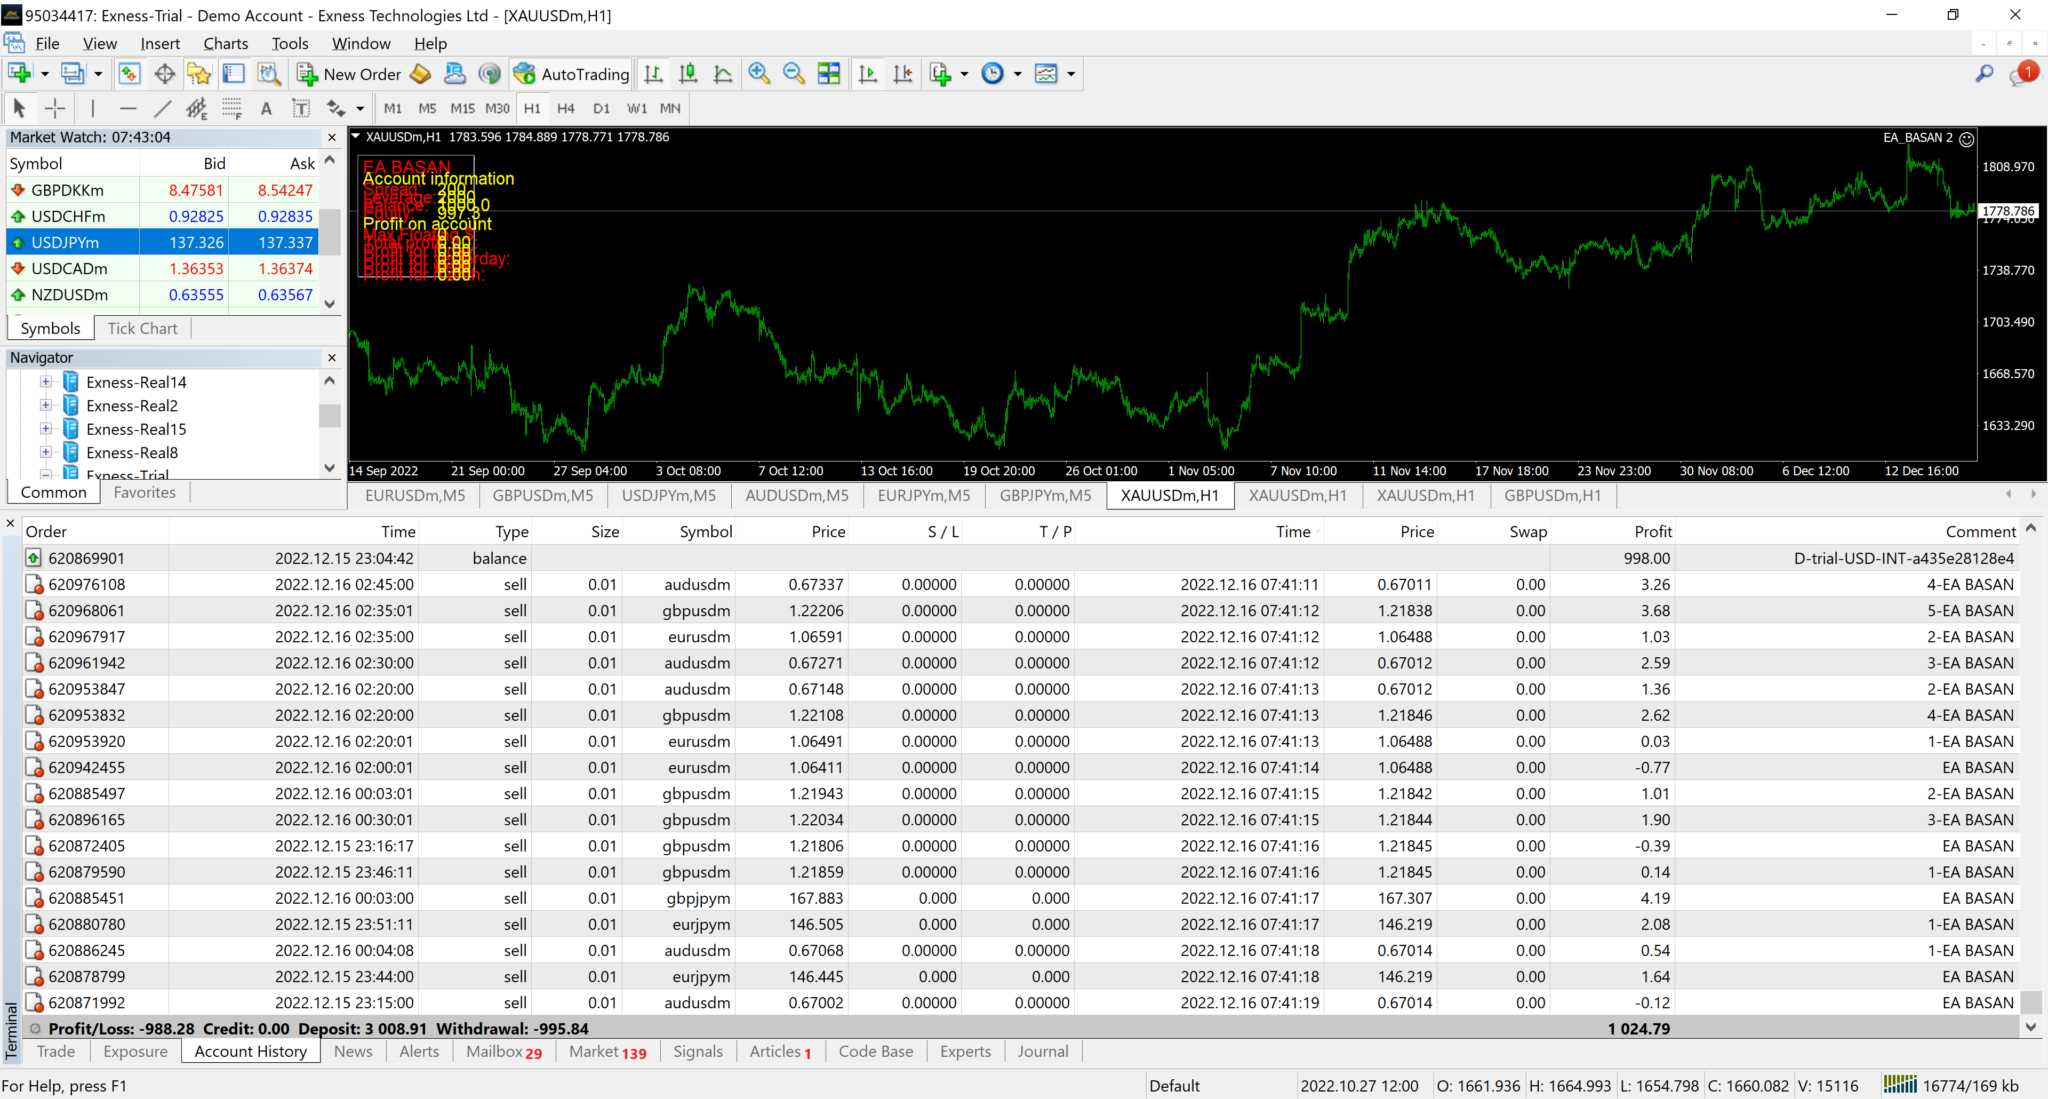
Task: Toggle the Terminal window icon
Action: 234,74
